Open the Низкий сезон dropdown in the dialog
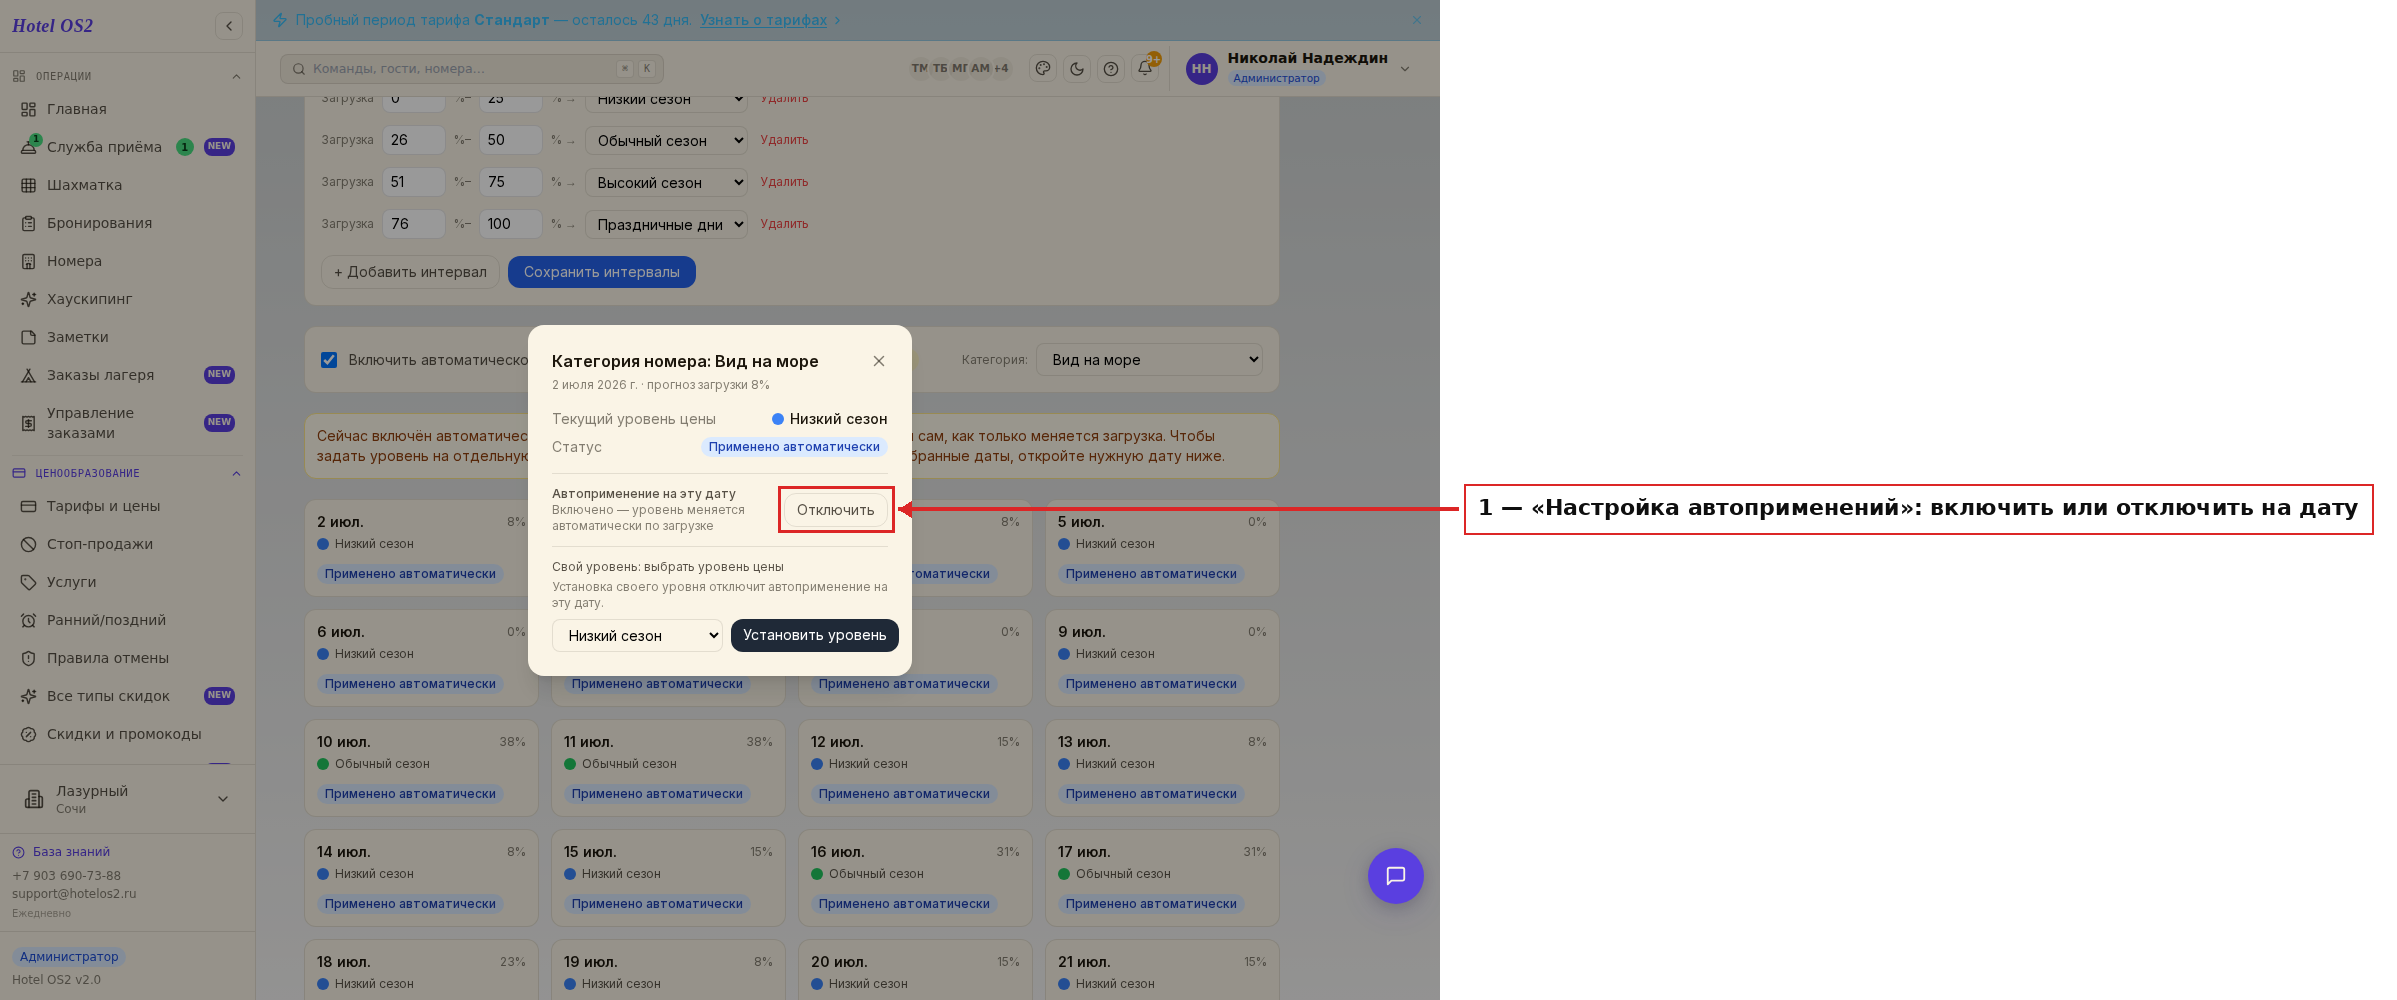 637,636
